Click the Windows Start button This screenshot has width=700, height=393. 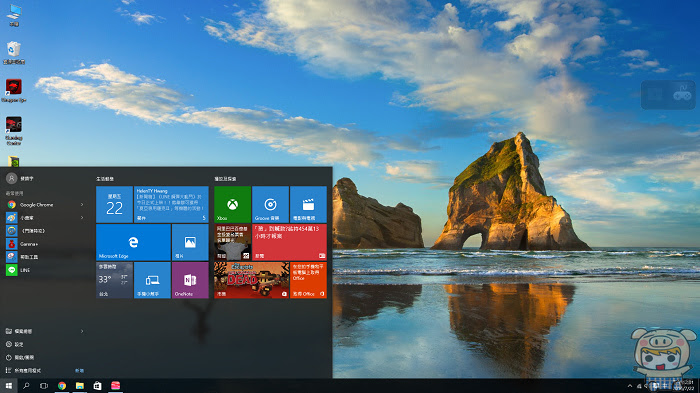click(x=8, y=386)
